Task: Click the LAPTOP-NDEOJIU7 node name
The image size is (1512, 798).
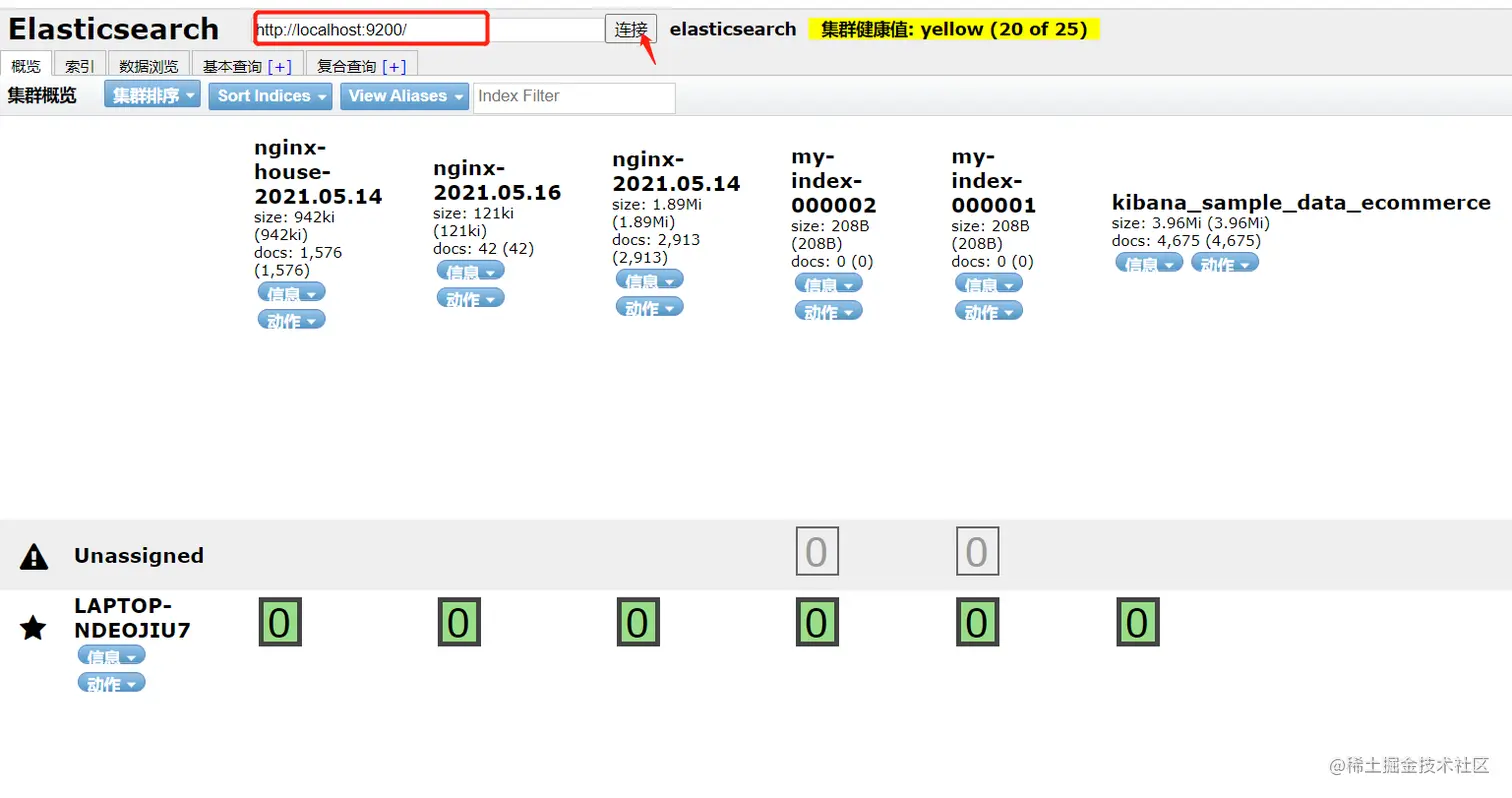Action: click(132, 618)
